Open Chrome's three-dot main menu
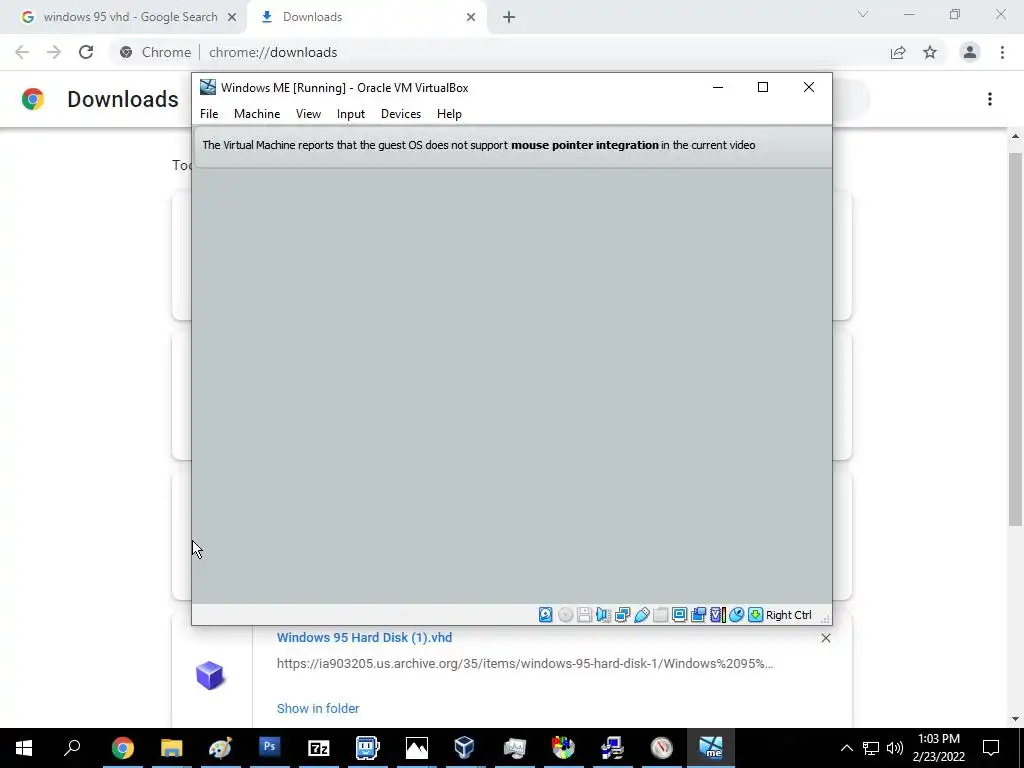Screen dimensions: 1024x768 1002,52
